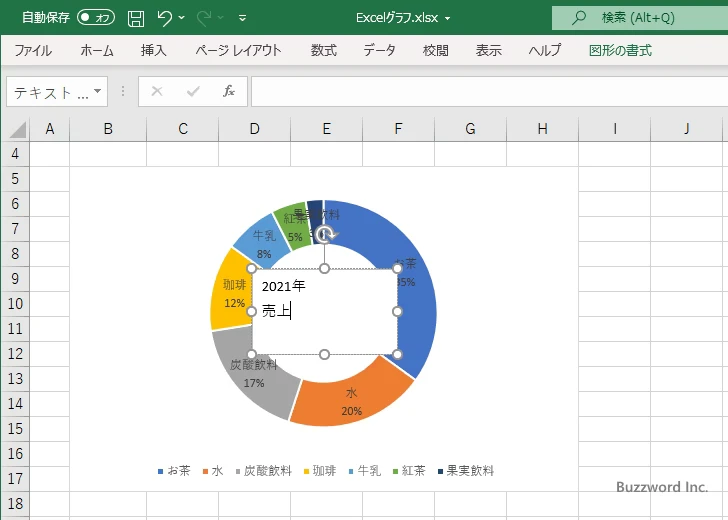This screenshot has width=728, height=520.
Task: Switch to the 図形の書式 tab
Action: click(x=620, y=50)
